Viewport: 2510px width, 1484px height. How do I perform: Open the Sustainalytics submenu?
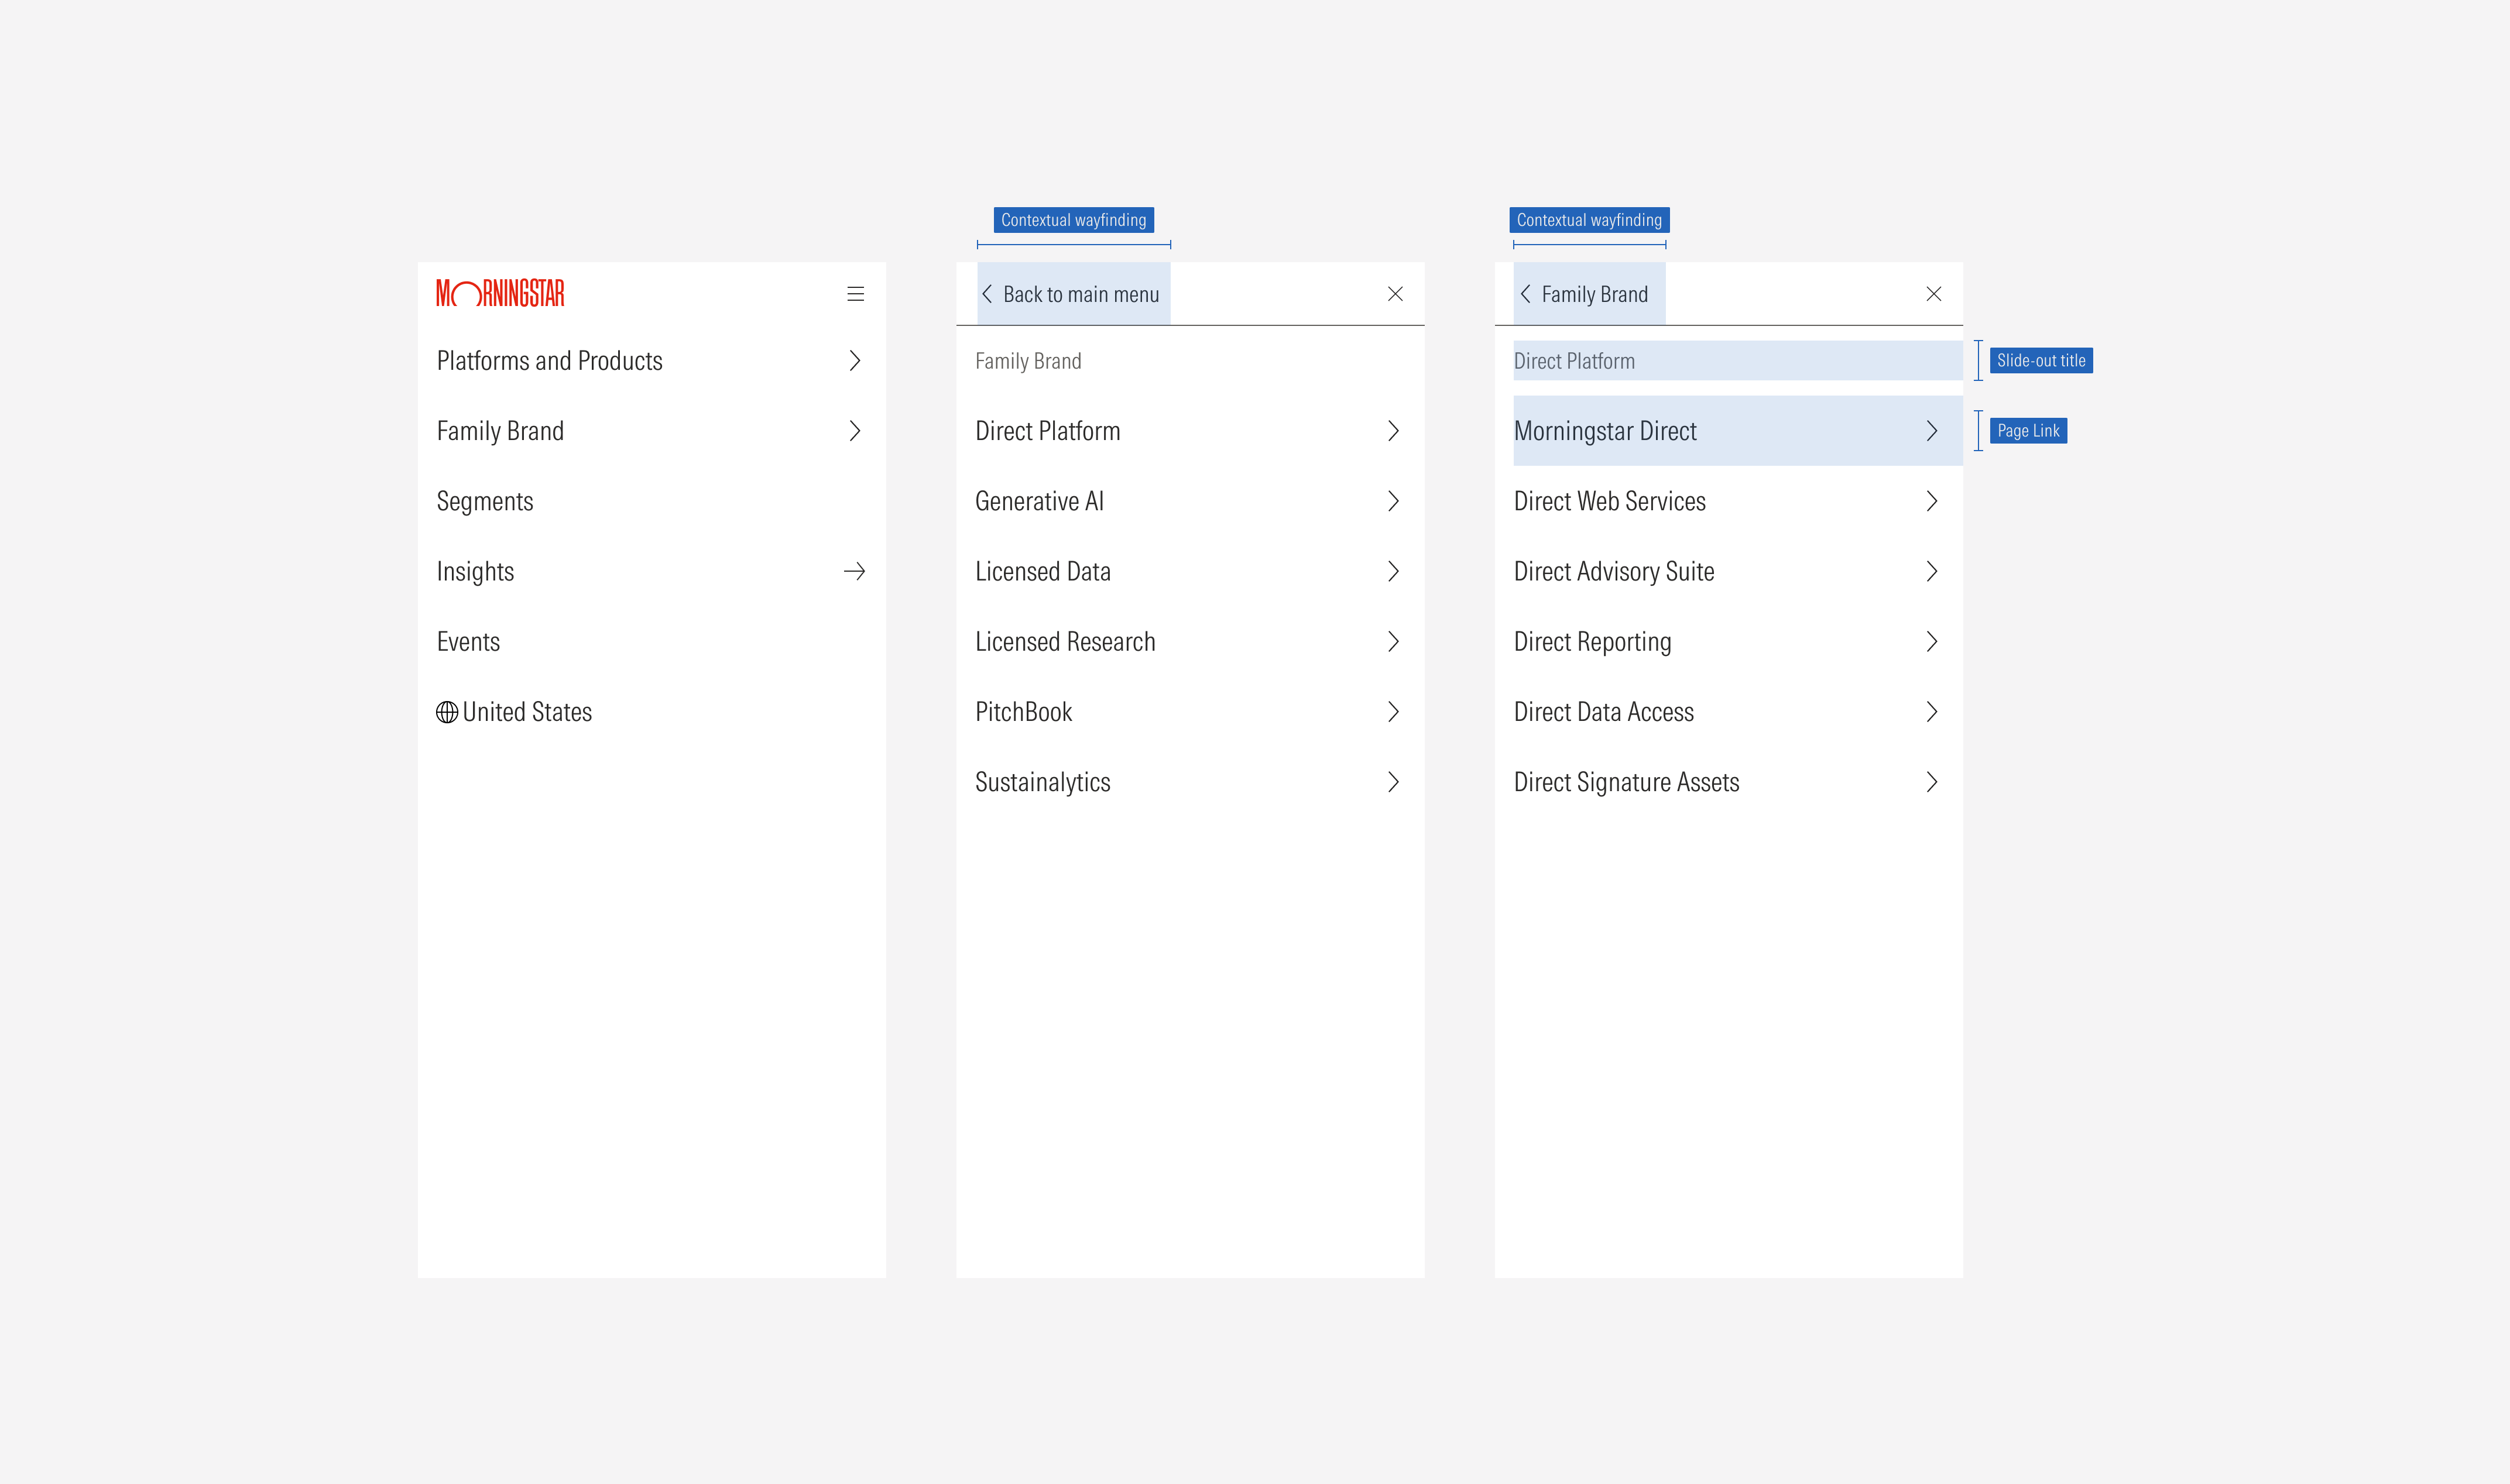[1043, 782]
